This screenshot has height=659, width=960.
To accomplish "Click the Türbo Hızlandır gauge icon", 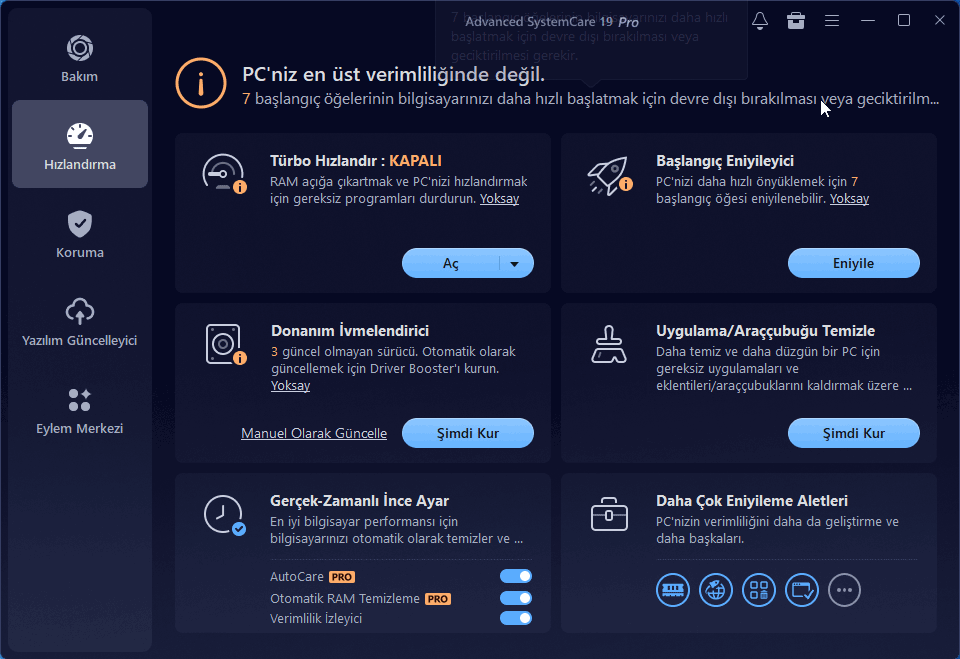I will point(224,173).
